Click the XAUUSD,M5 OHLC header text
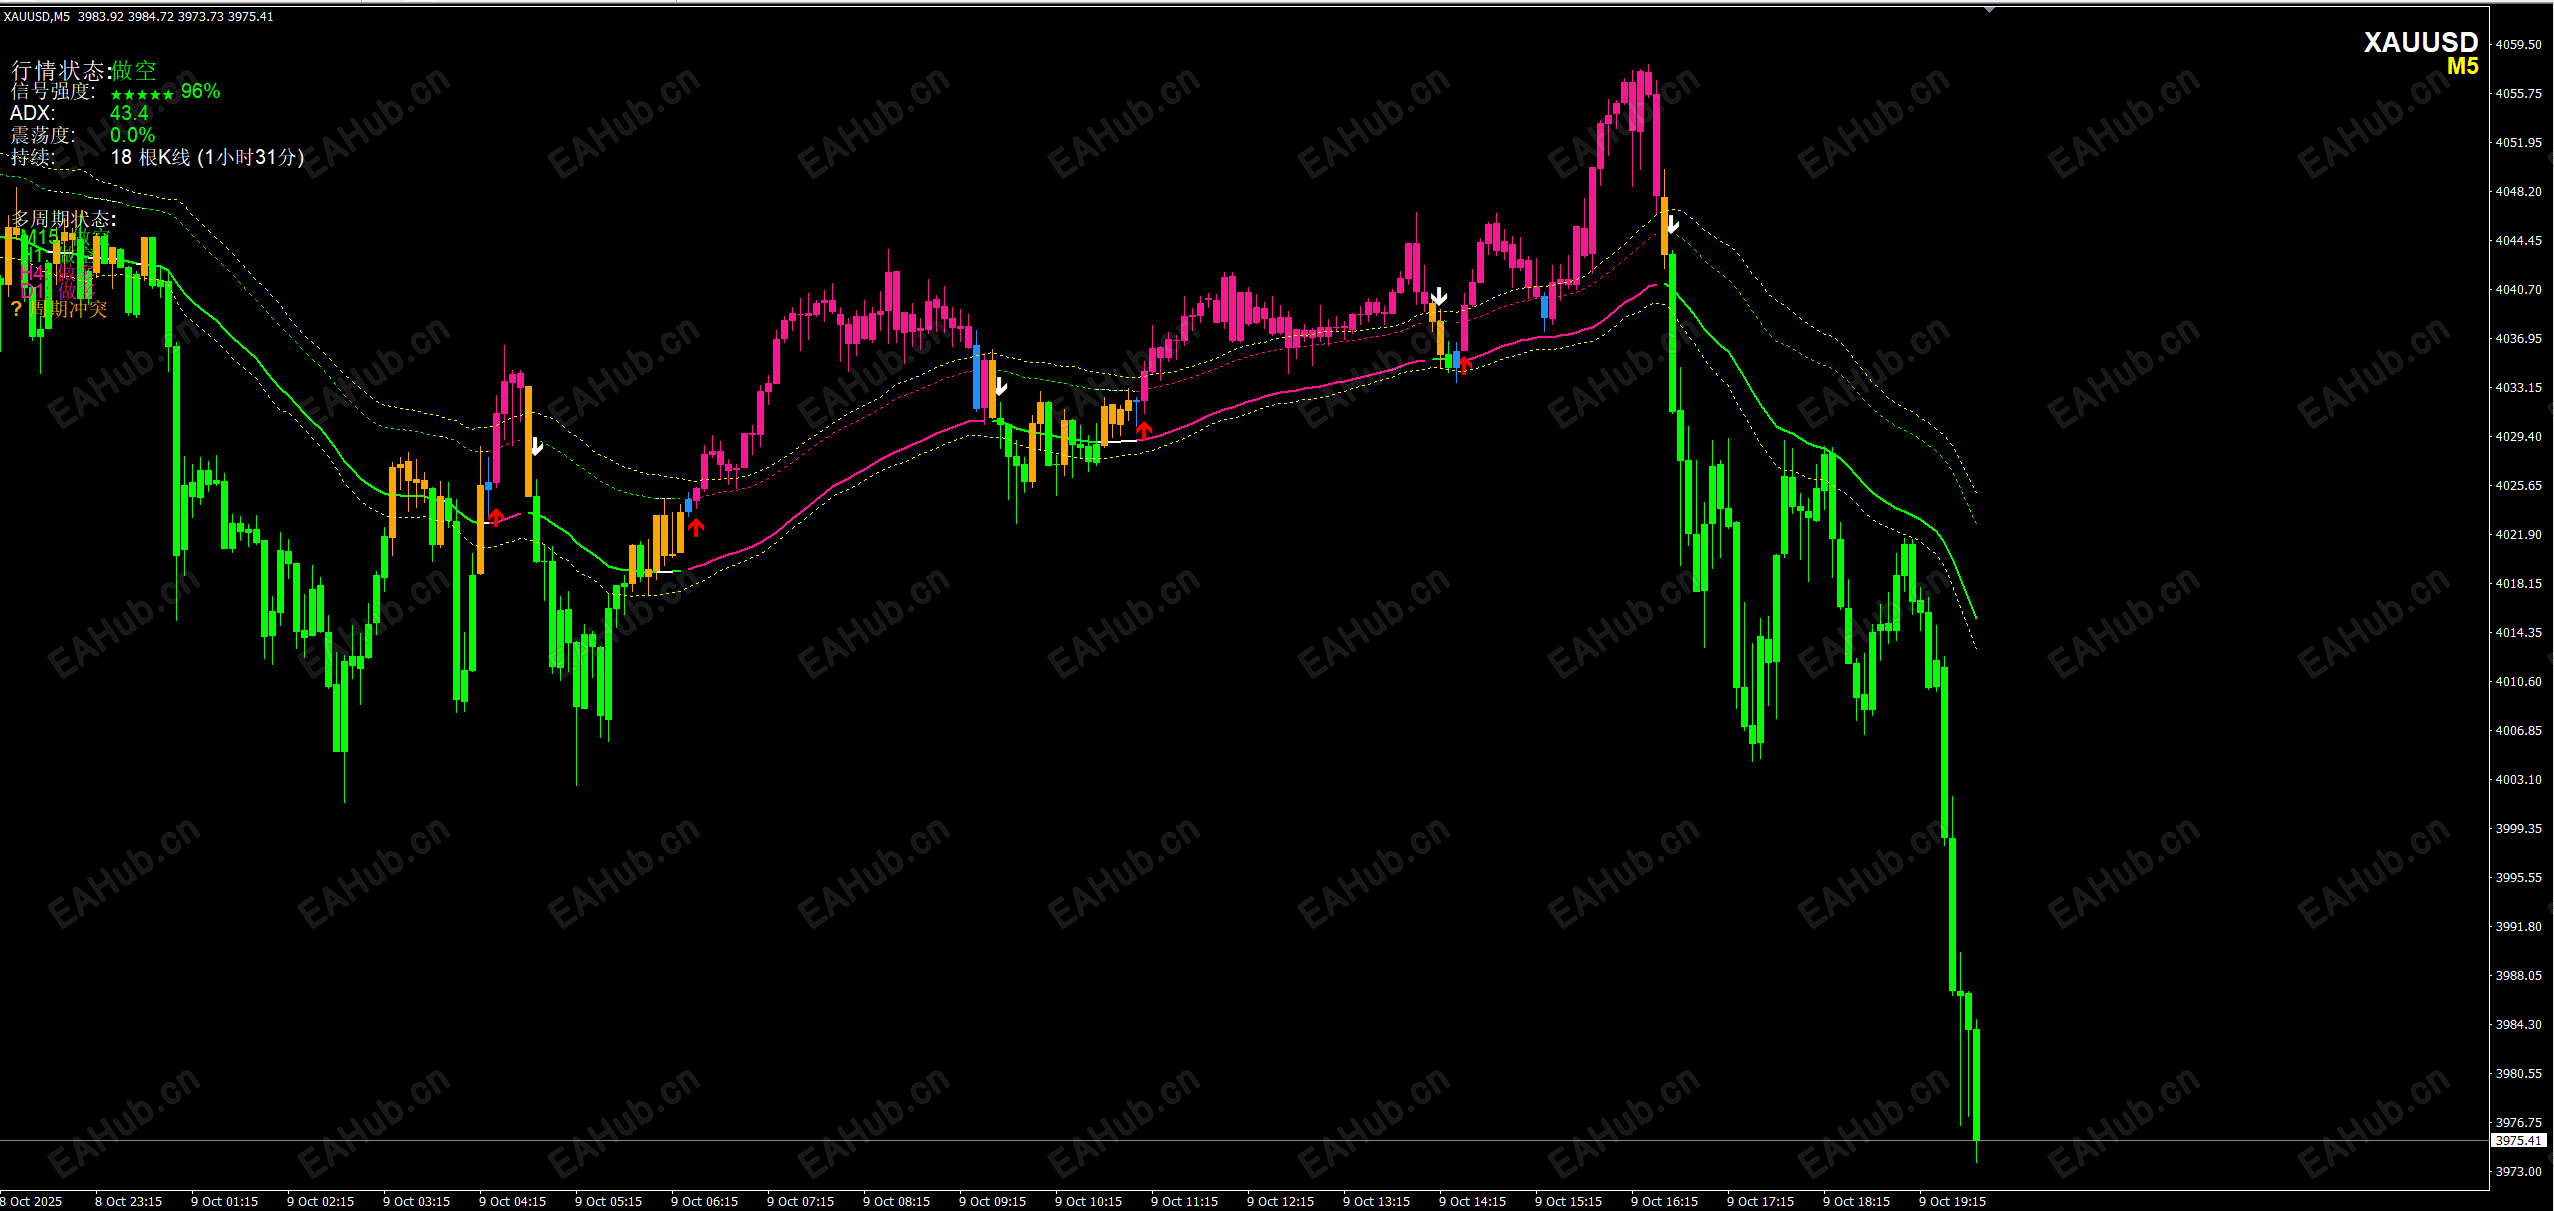Viewport: 2554px width, 1211px height. point(138,17)
